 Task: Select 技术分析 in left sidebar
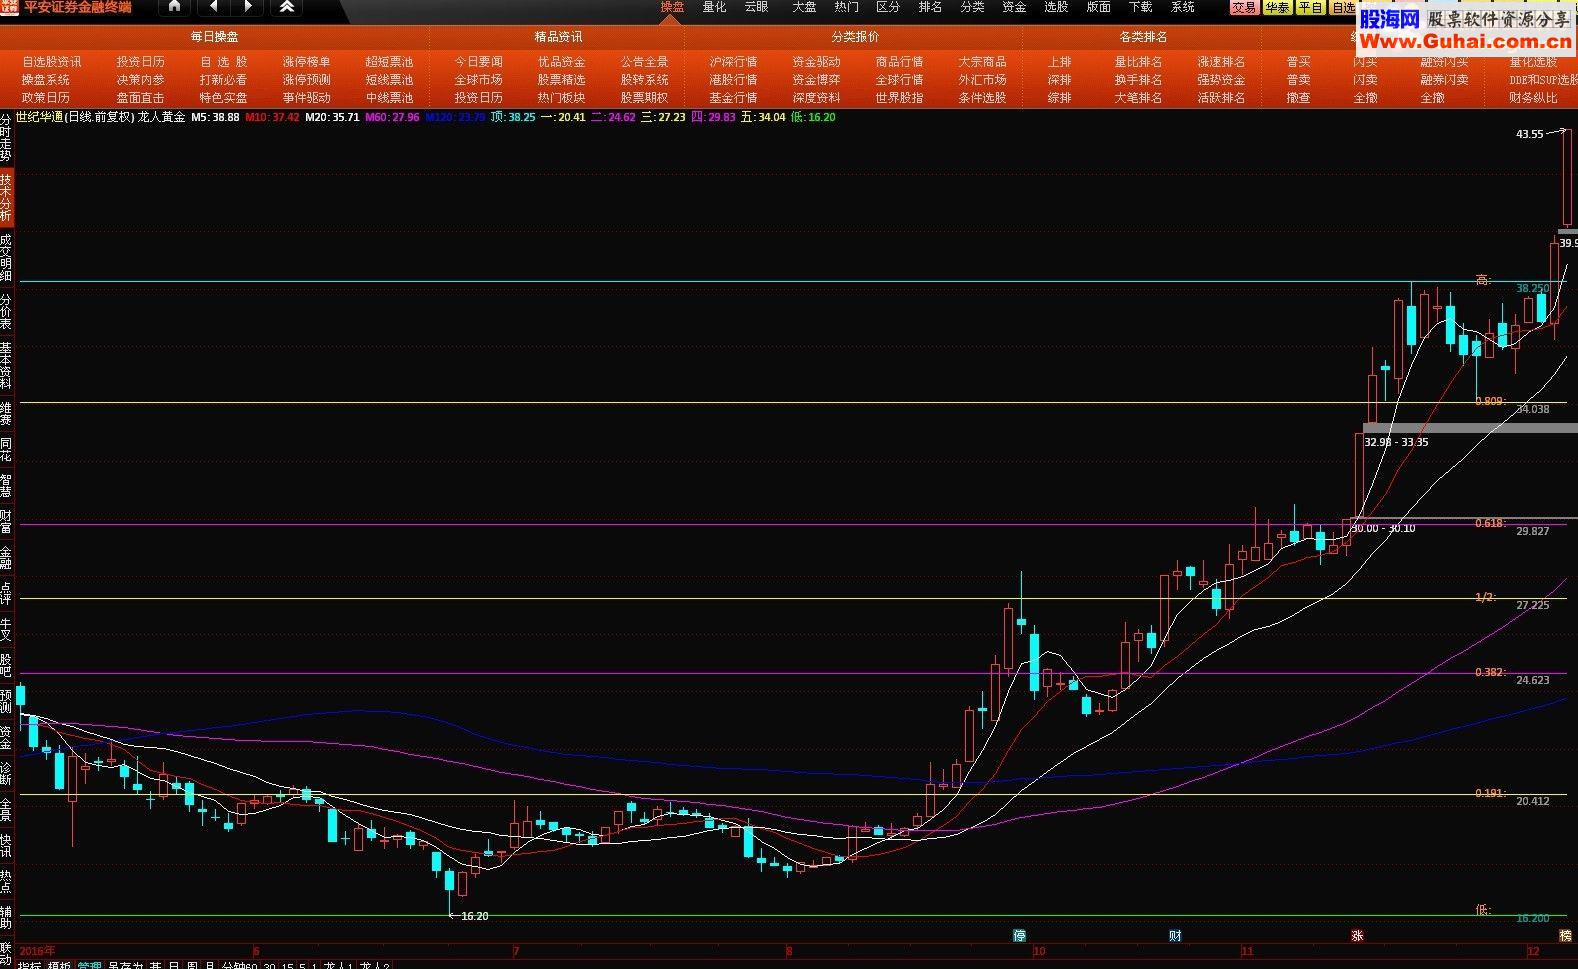coord(6,198)
